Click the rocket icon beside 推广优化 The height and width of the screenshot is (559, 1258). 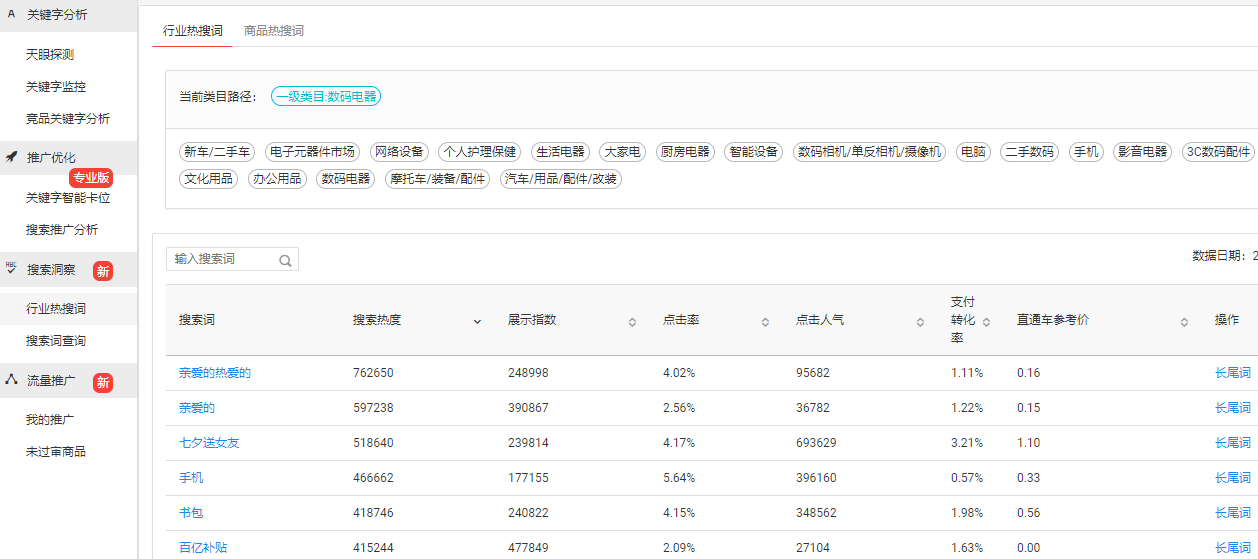(11, 157)
